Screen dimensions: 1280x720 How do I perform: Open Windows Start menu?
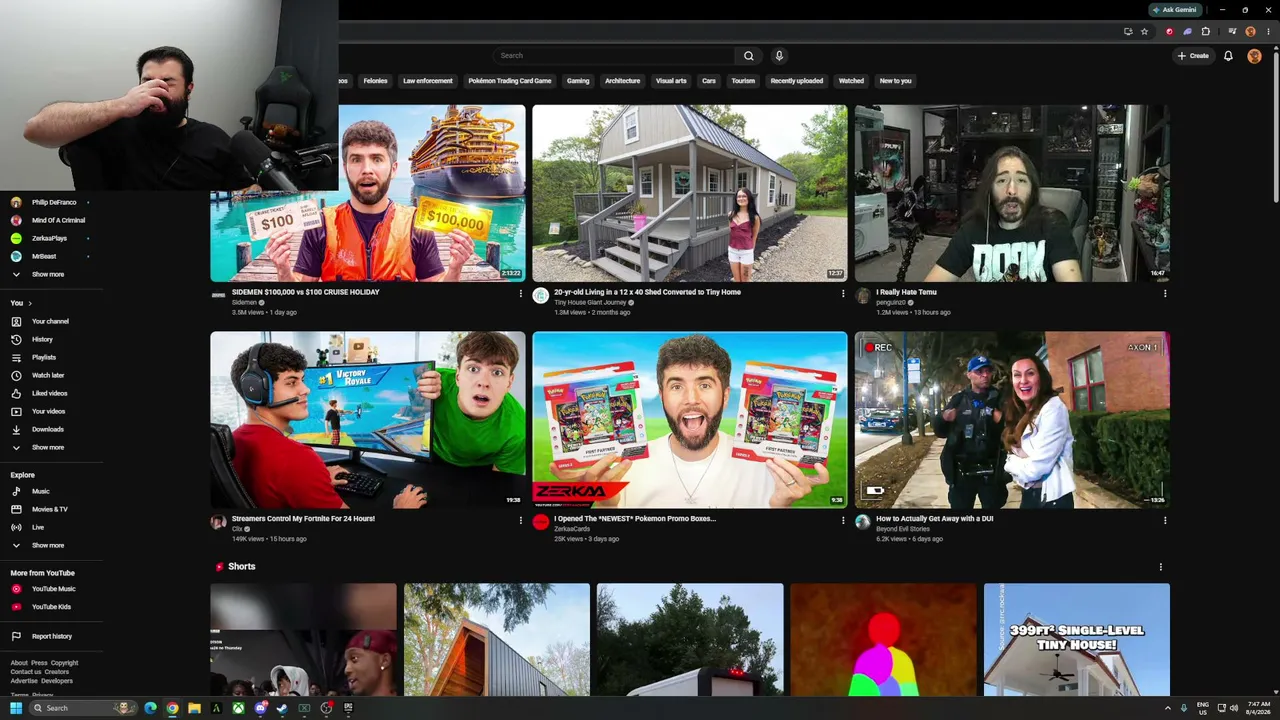tap(16, 708)
